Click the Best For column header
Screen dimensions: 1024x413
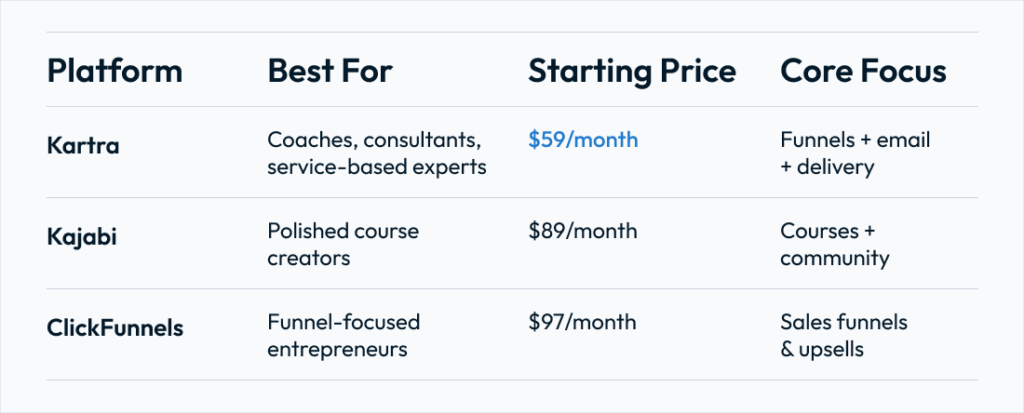pyautogui.click(x=330, y=71)
